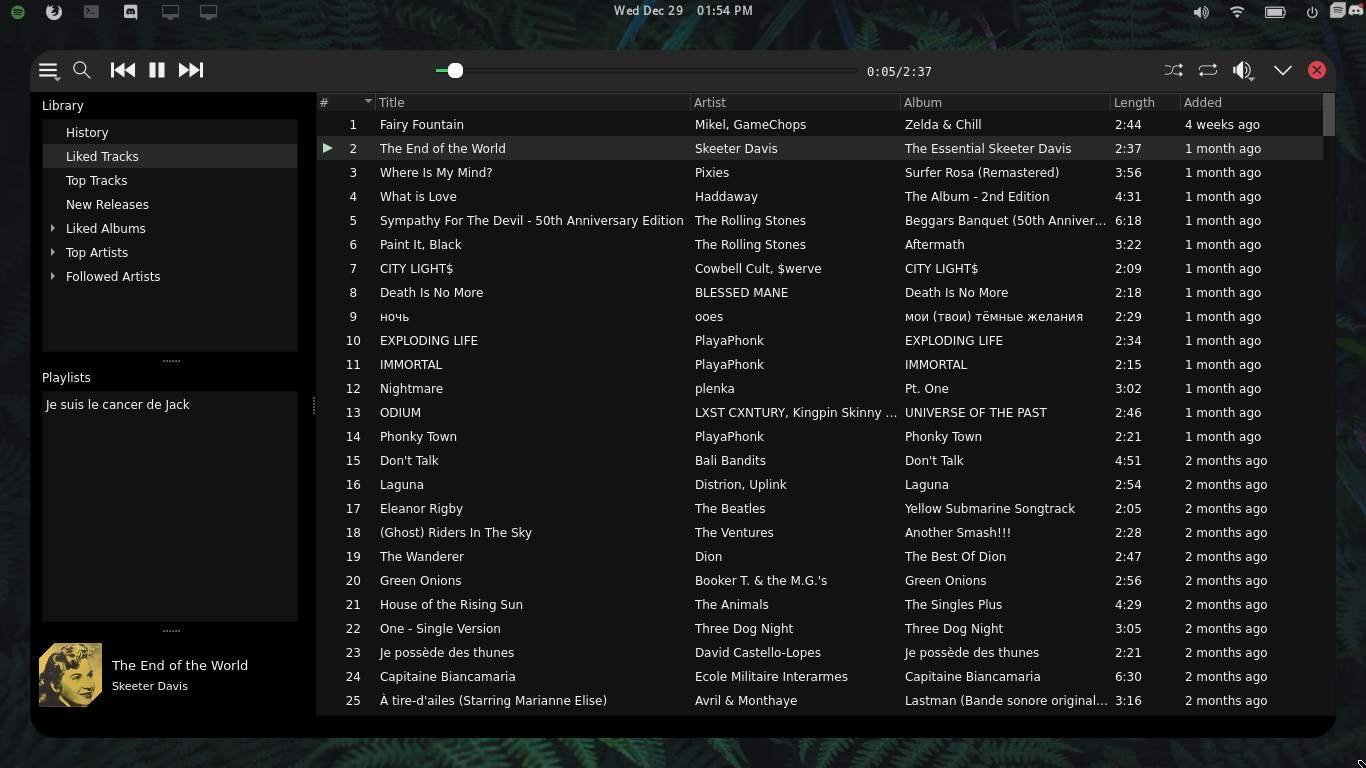The height and width of the screenshot is (768, 1366).
Task: Click the album Zelda & Chill
Action: (943, 125)
